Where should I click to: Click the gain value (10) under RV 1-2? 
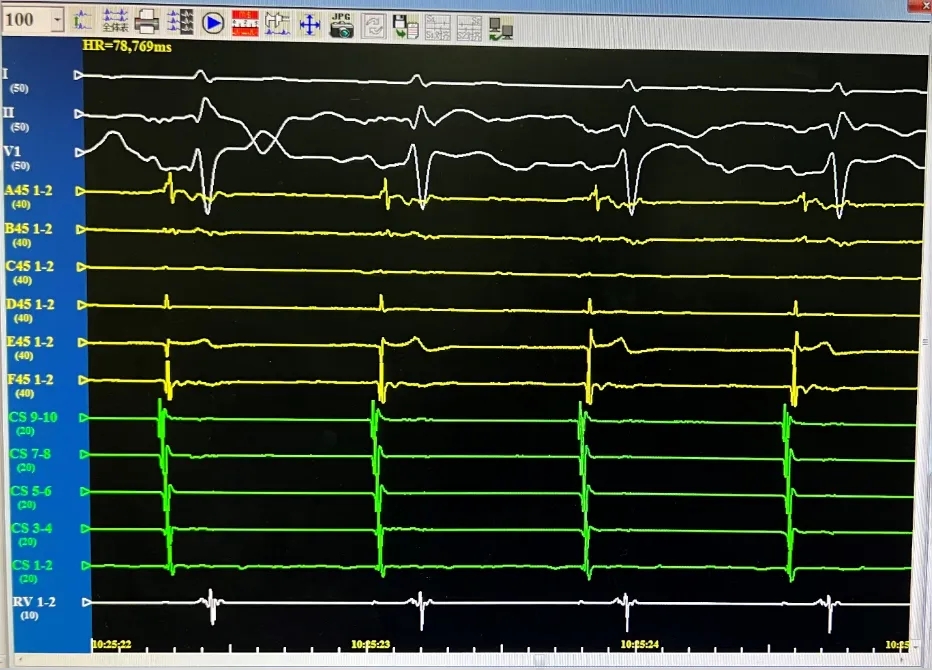[30, 615]
